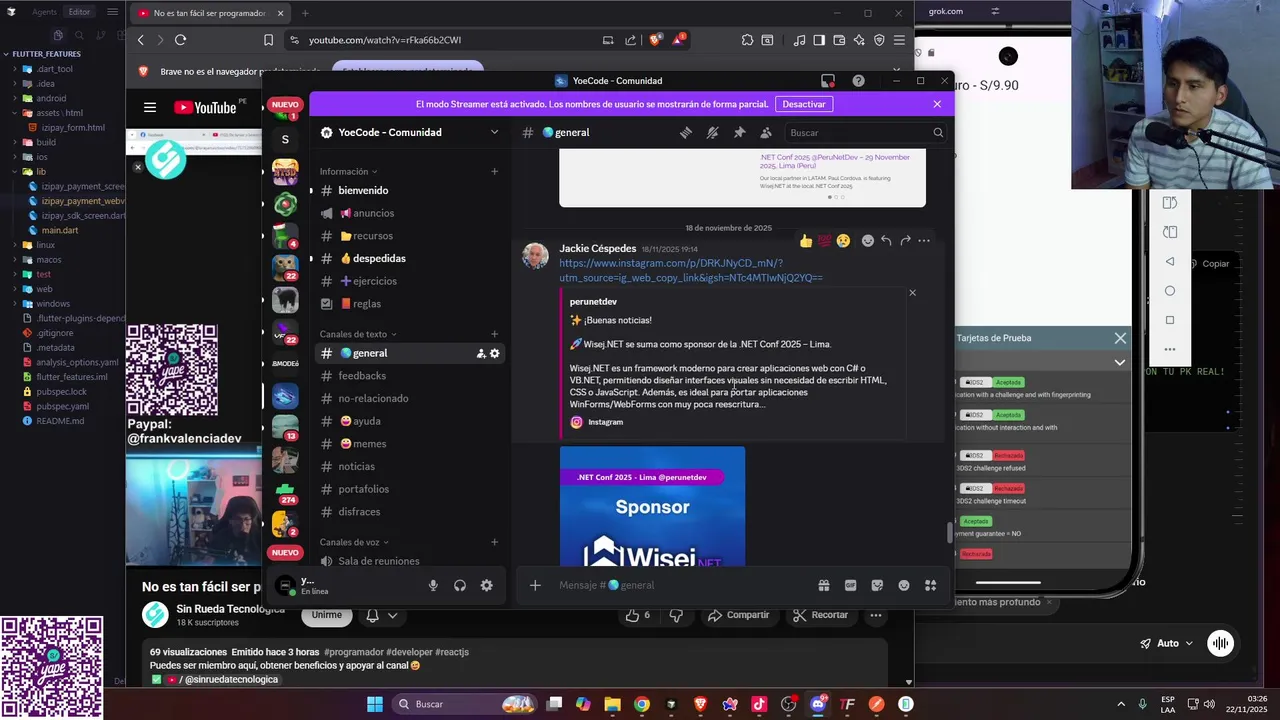React with 100 emoji on Jackie's message
The height and width of the screenshot is (720, 1280).
click(x=825, y=241)
